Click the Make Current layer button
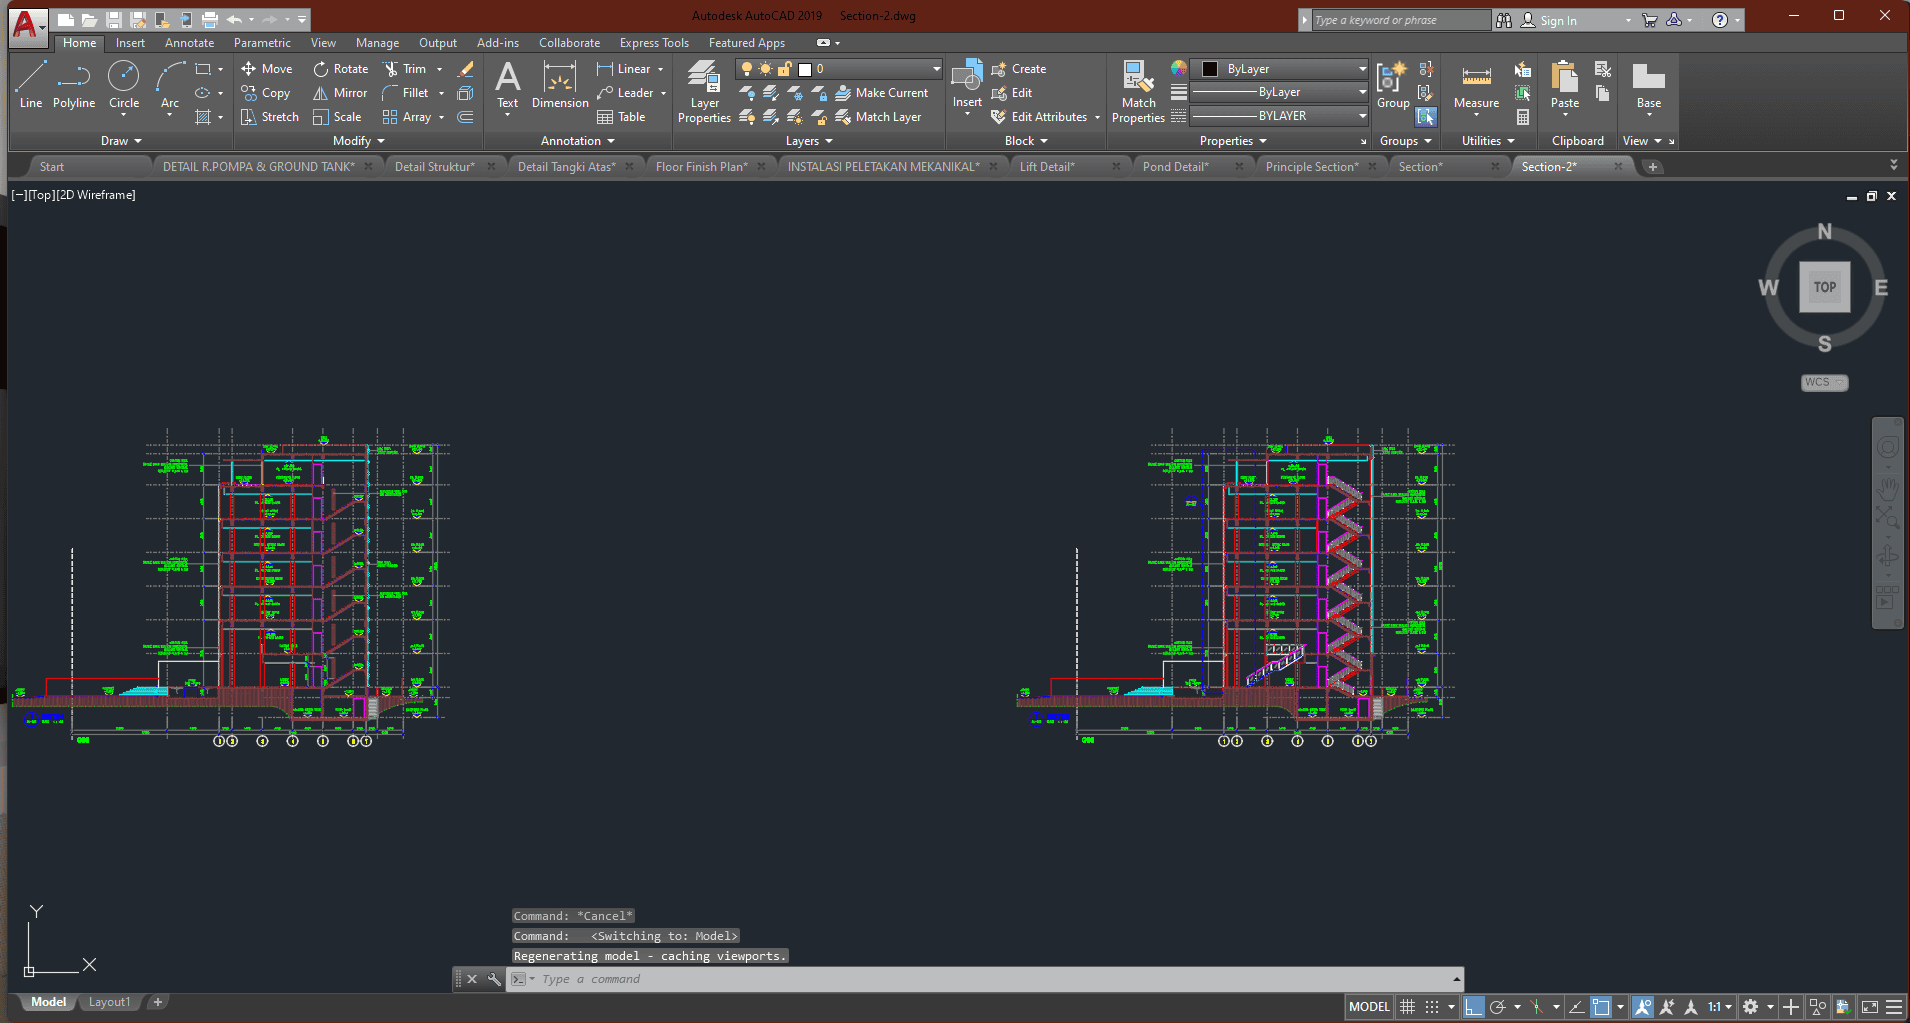This screenshot has width=1910, height=1023. click(x=881, y=93)
